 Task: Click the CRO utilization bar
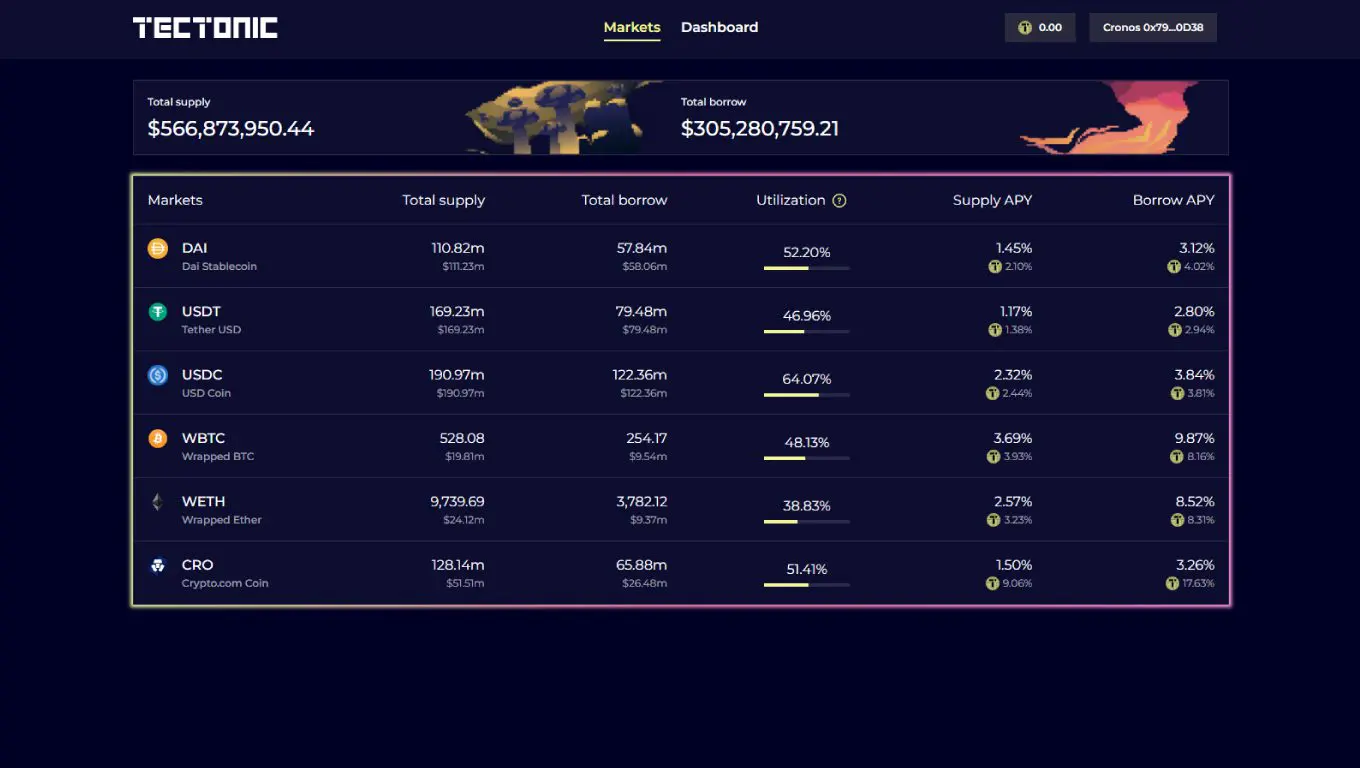tap(807, 585)
